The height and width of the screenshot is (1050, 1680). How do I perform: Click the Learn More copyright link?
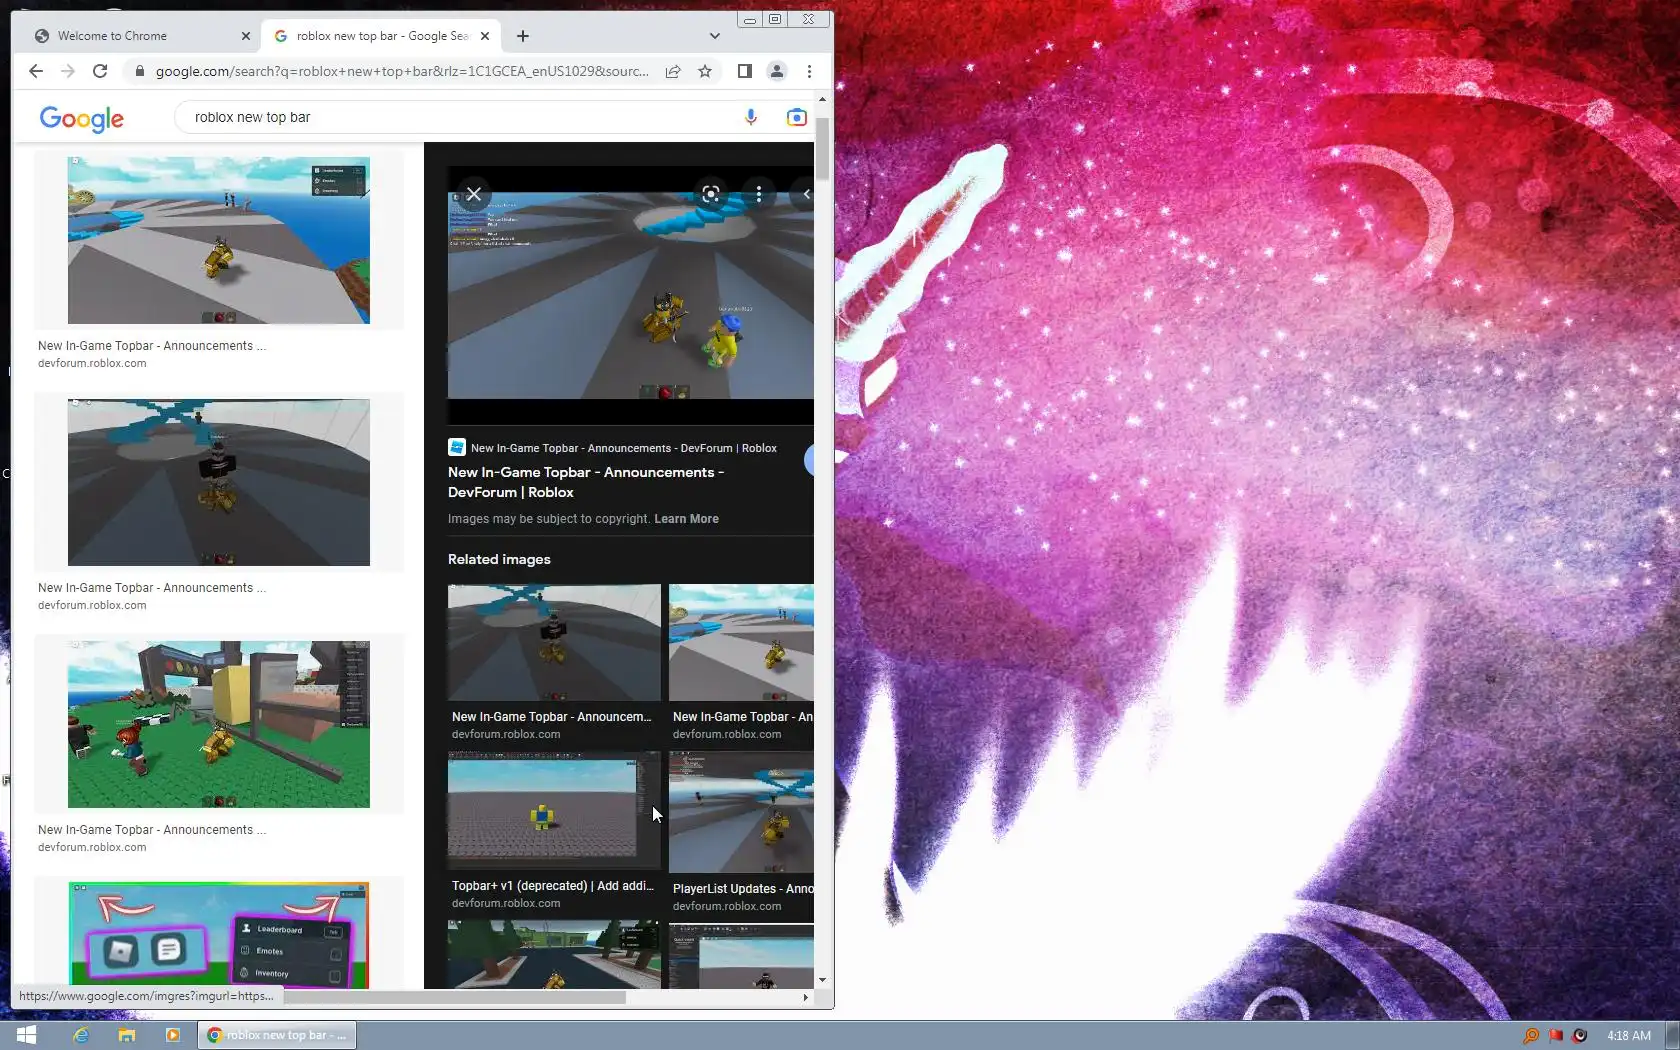click(x=686, y=519)
